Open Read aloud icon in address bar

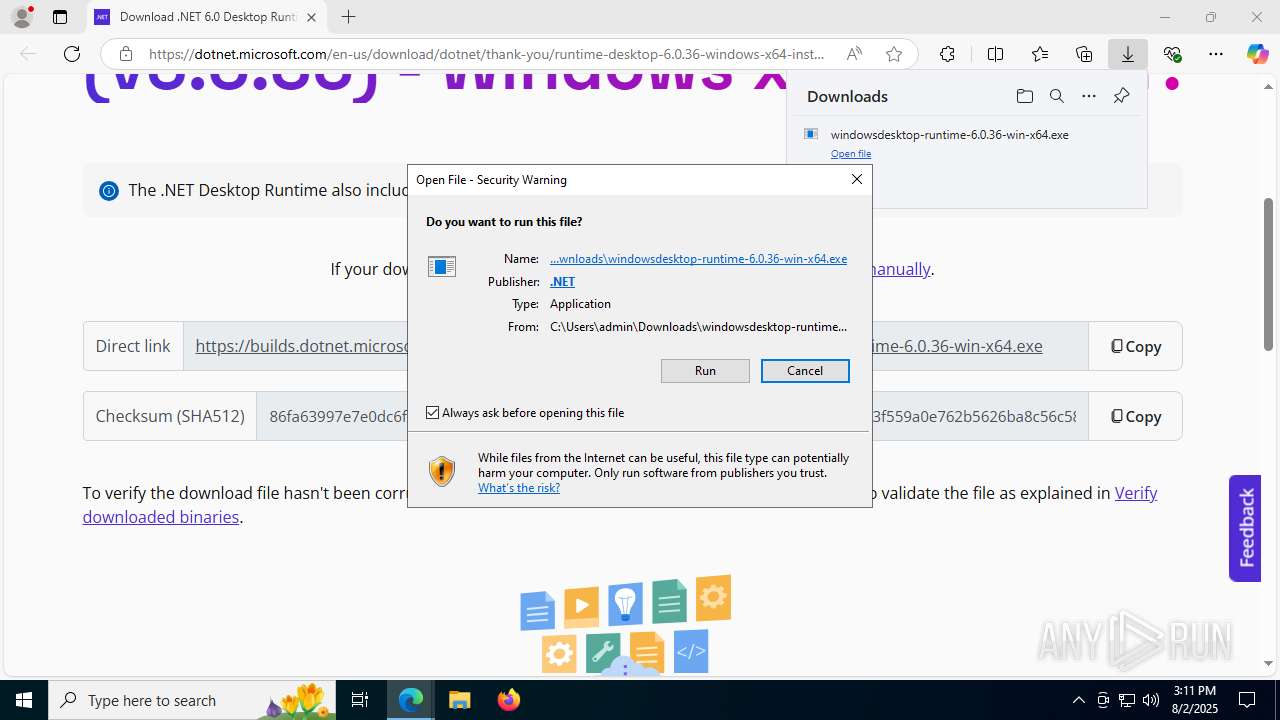(854, 54)
